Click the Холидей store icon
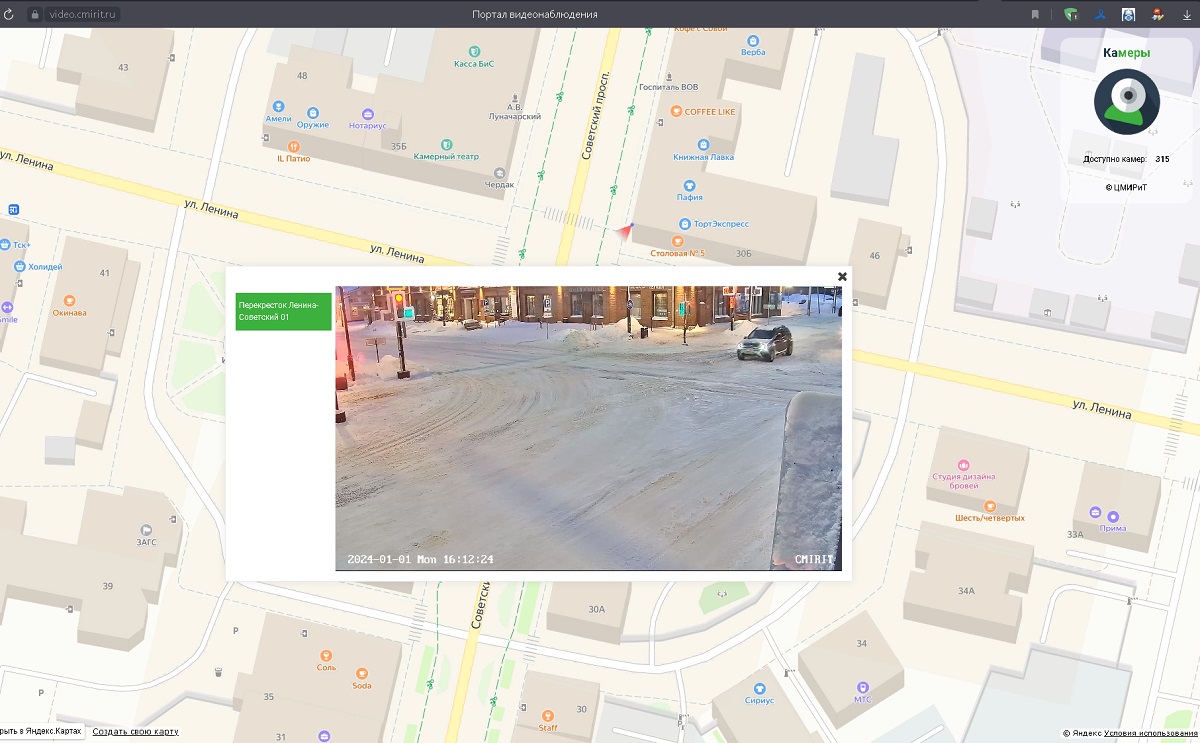This screenshot has height=743, width=1200. (x=20, y=267)
